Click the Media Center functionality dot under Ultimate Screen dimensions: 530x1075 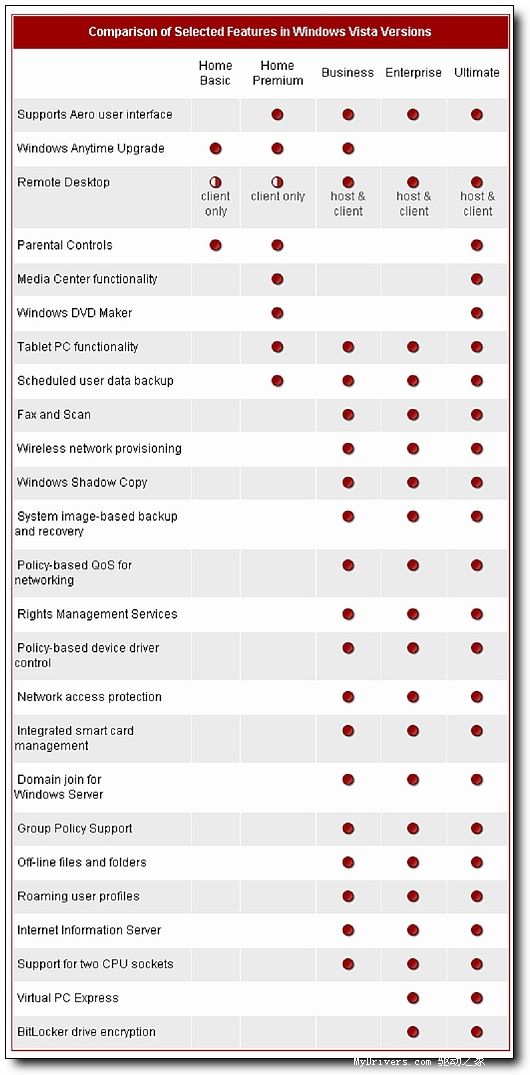tap(477, 279)
